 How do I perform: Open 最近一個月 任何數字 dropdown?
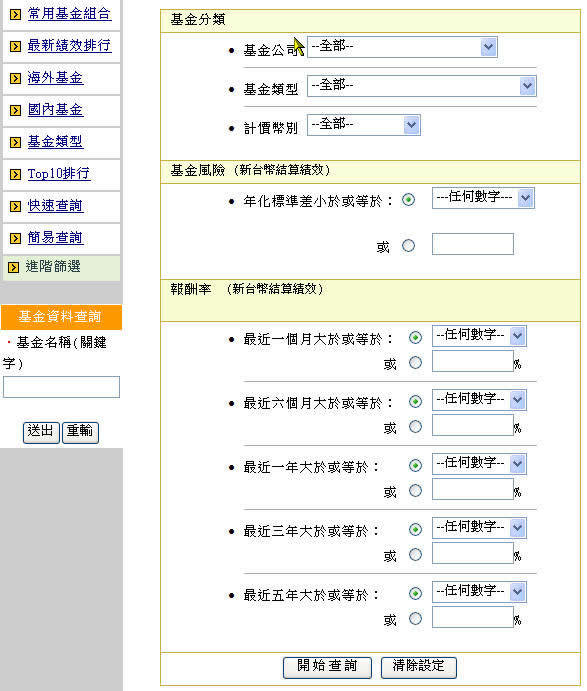point(479,336)
